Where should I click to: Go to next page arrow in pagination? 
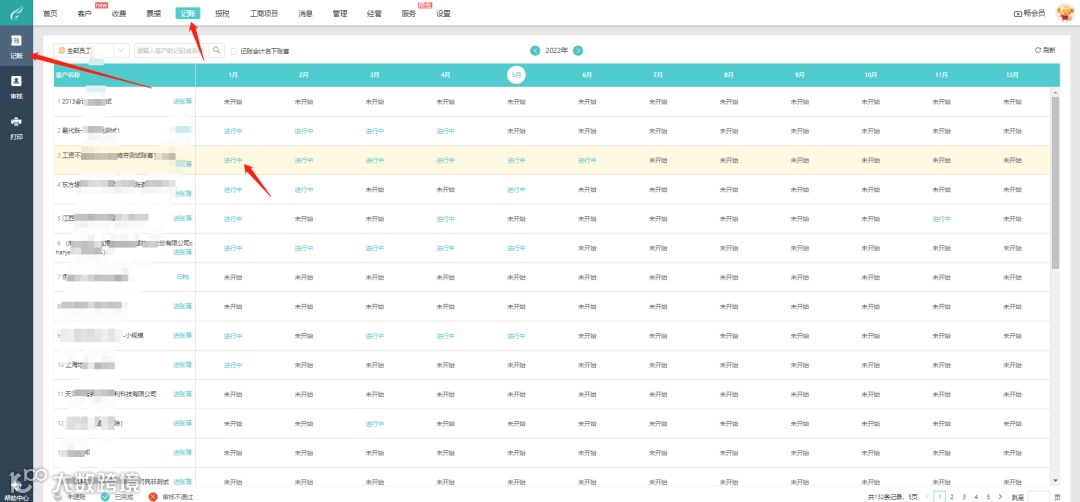tap(1000, 496)
